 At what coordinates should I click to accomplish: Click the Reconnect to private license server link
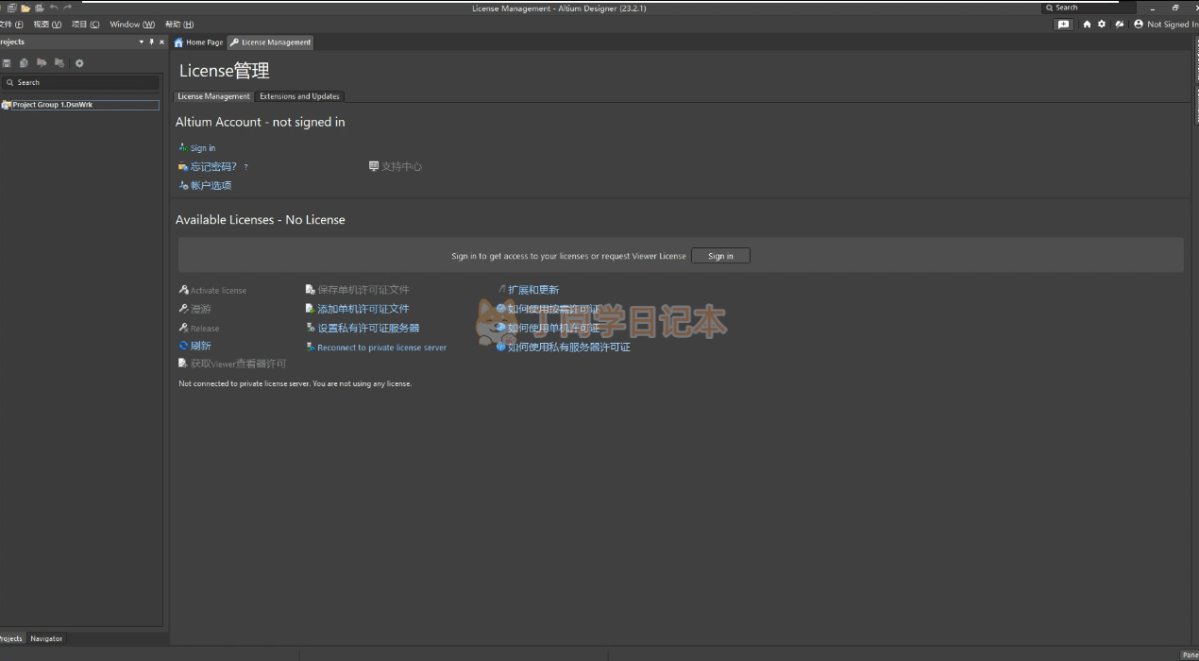click(382, 347)
